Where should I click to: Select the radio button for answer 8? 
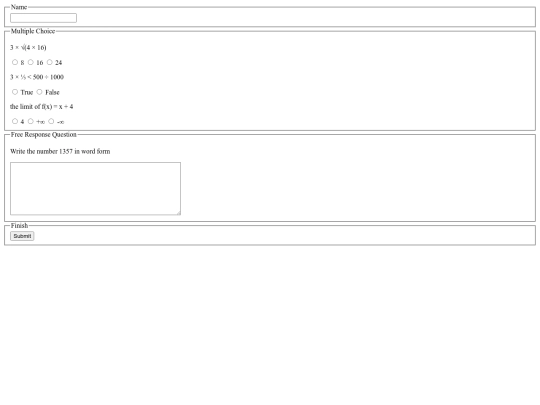click(x=15, y=62)
